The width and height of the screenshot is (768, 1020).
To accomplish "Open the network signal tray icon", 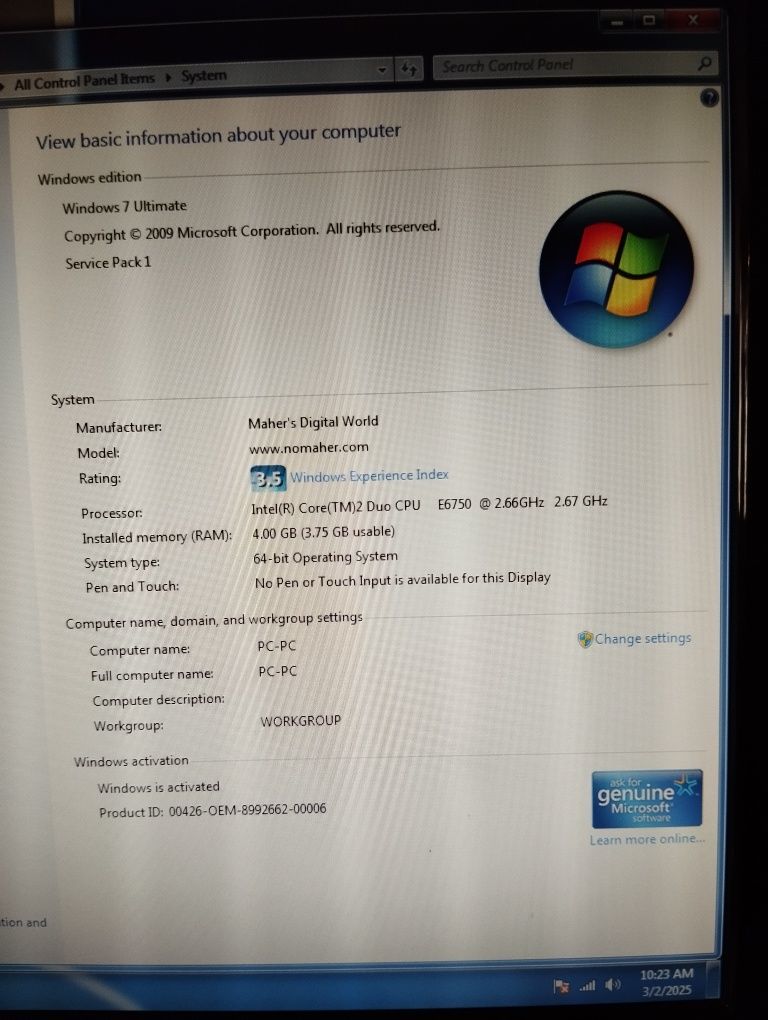I will coord(587,986).
